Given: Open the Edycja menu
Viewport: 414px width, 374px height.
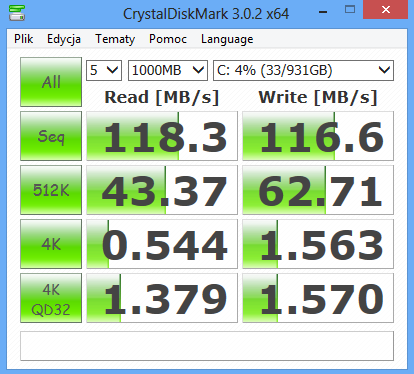Looking at the screenshot, I should click(64, 39).
